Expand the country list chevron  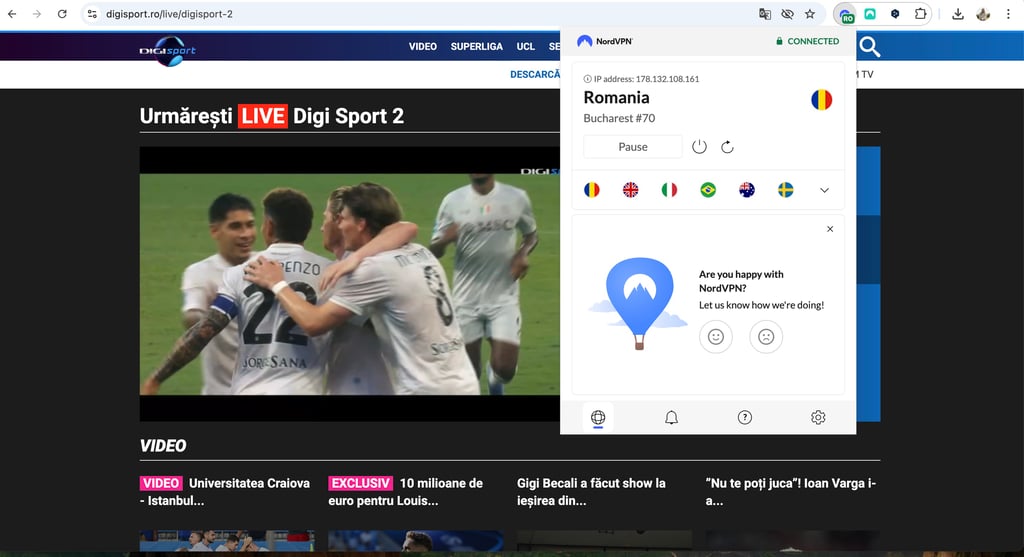click(x=824, y=190)
